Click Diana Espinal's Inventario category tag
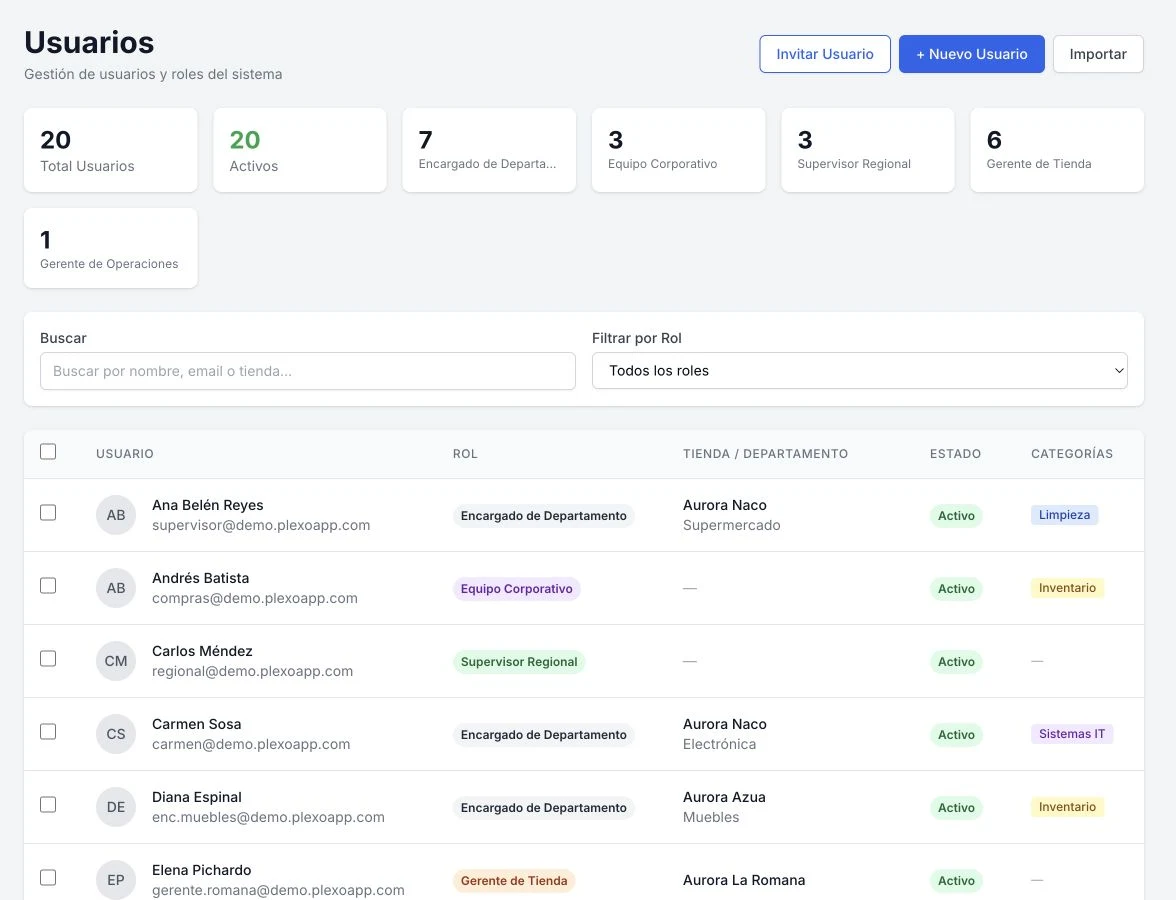The width and height of the screenshot is (1176, 900). 1067,807
